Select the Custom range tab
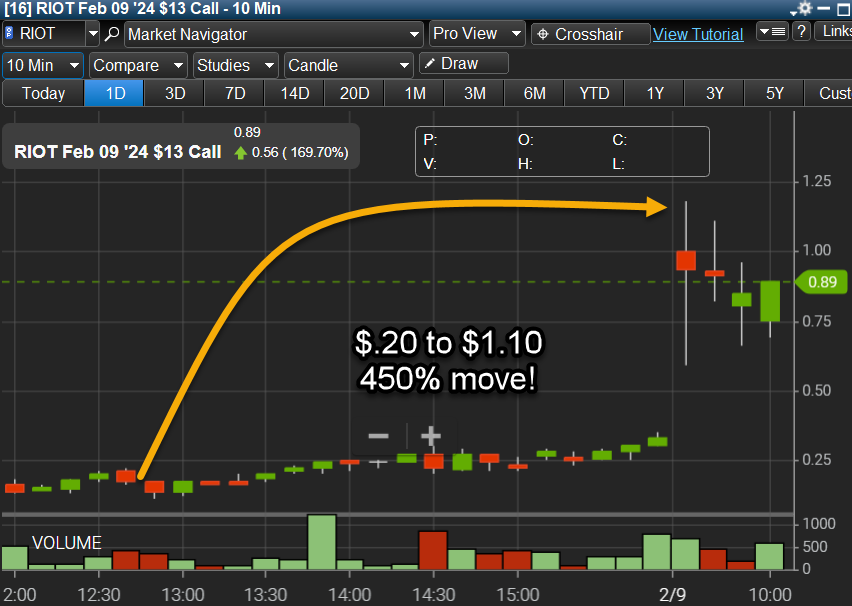This screenshot has width=852, height=606. point(829,93)
